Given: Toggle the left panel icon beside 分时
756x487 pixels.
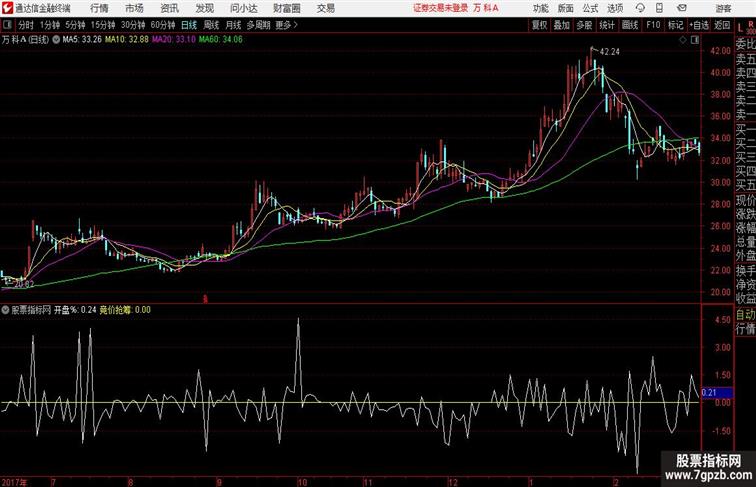Looking at the screenshot, I should (7, 25).
